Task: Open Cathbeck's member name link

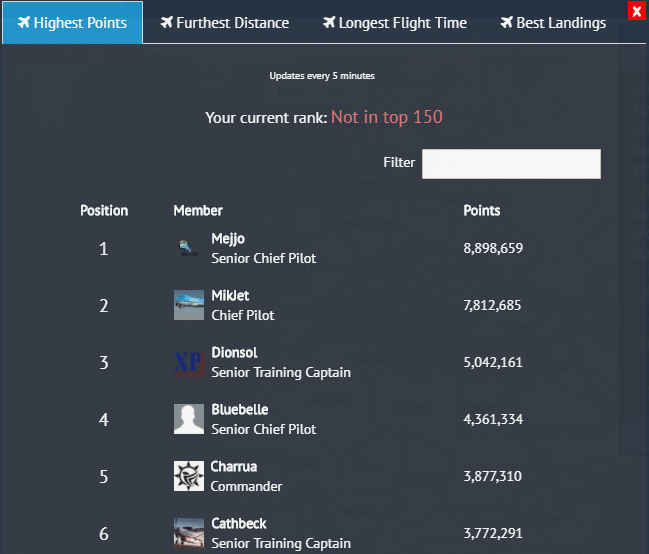Action: coord(238,523)
